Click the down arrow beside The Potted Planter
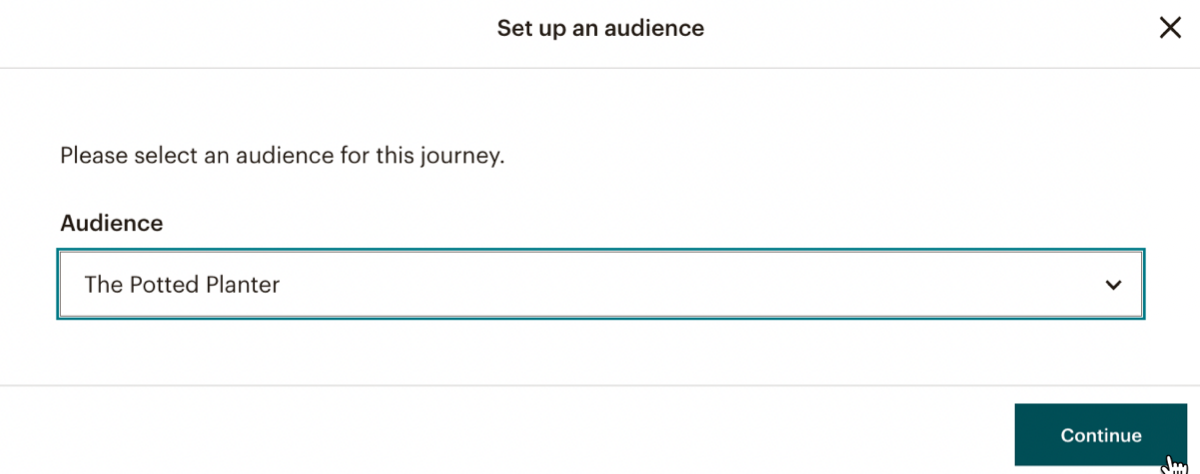Image resolution: width=1200 pixels, height=474 pixels. pos(1113,285)
